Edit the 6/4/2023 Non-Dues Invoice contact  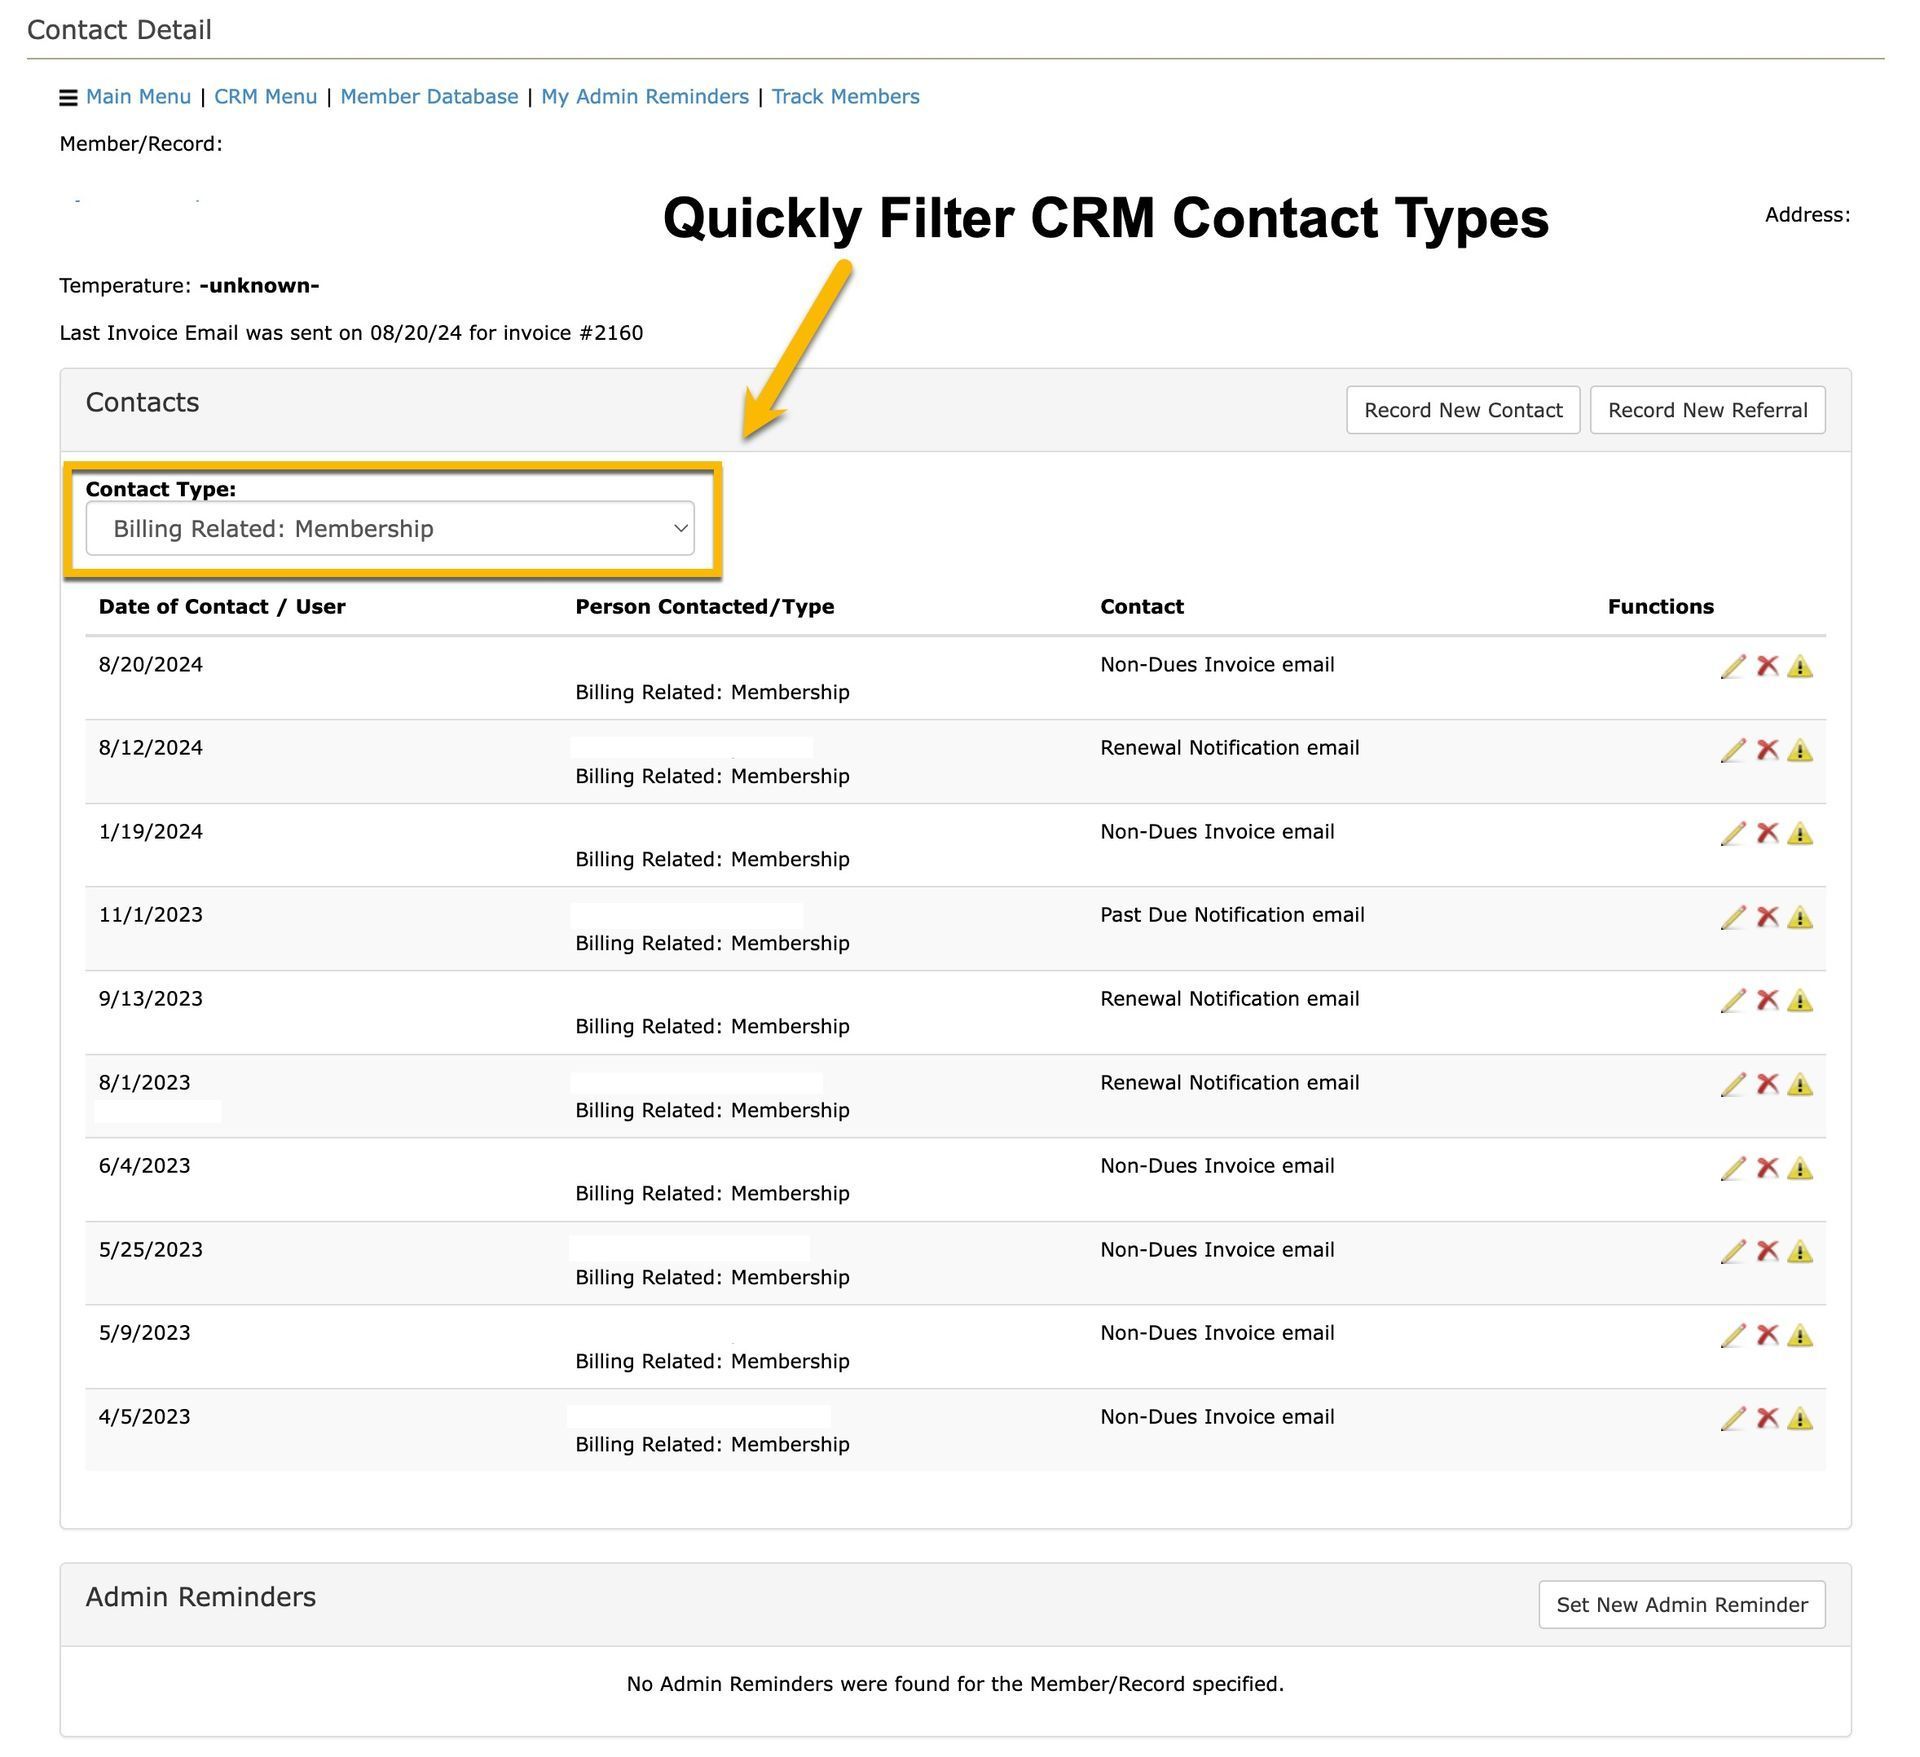point(1733,1167)
